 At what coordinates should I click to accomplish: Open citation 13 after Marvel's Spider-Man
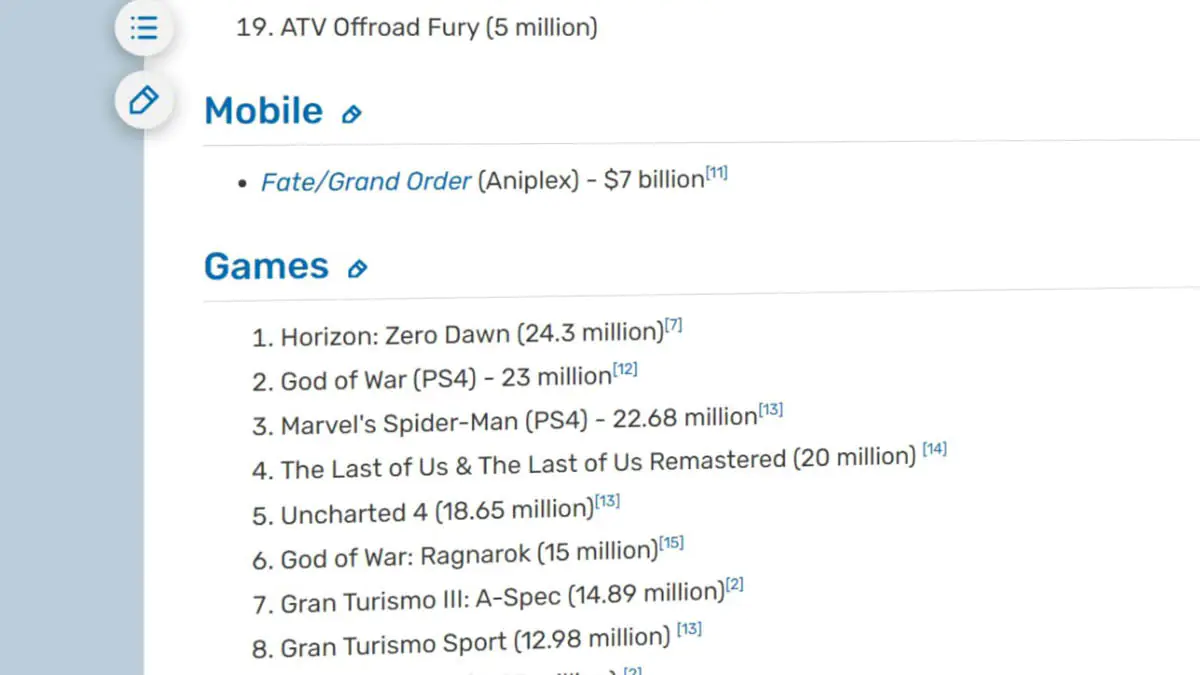coord(770,410)
